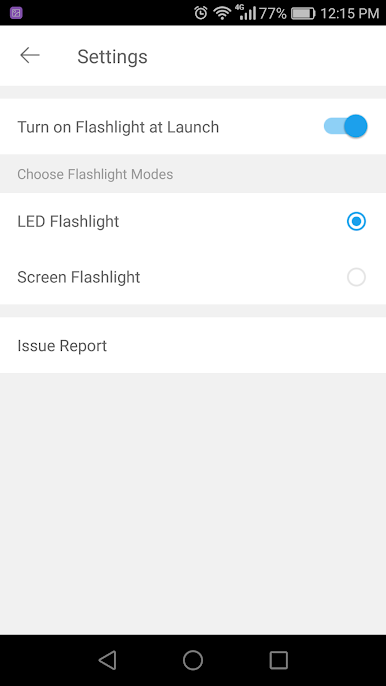Tap Turn on Flashlight at Launch label
Image resolution: width=386 pixels, height=686 pixels.
pyautogui.click(x=118, y=127)
